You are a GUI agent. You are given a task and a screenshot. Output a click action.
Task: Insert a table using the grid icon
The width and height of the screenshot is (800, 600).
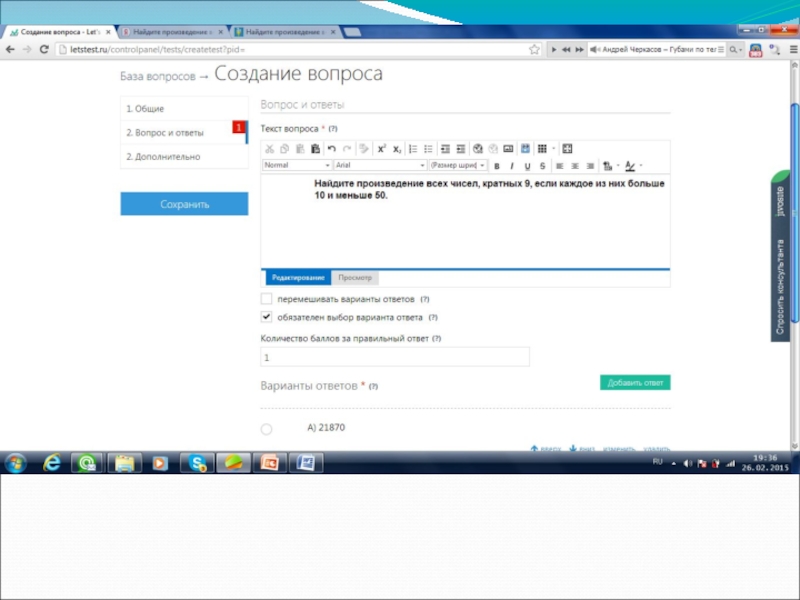click(542, 149)
